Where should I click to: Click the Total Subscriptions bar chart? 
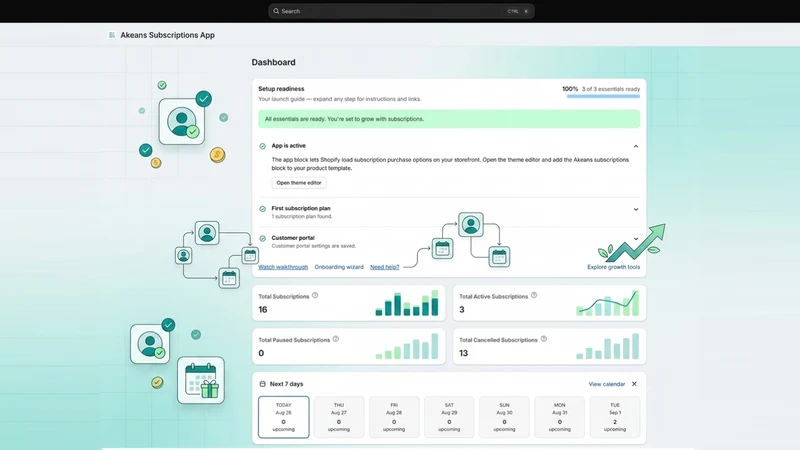[407, 303]
